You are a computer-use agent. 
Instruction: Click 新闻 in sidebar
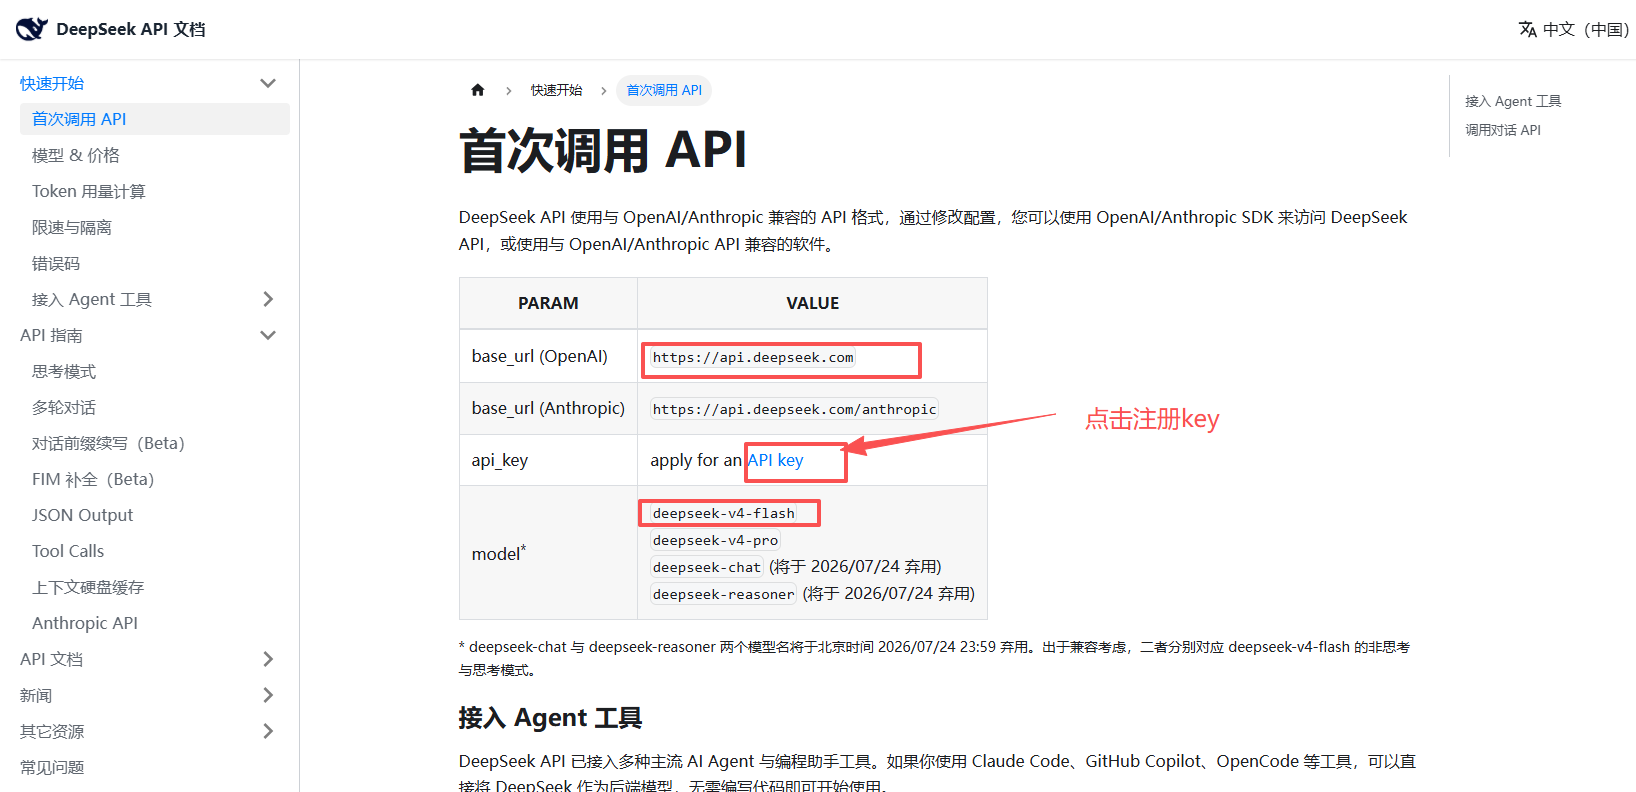tap(36, 695)
